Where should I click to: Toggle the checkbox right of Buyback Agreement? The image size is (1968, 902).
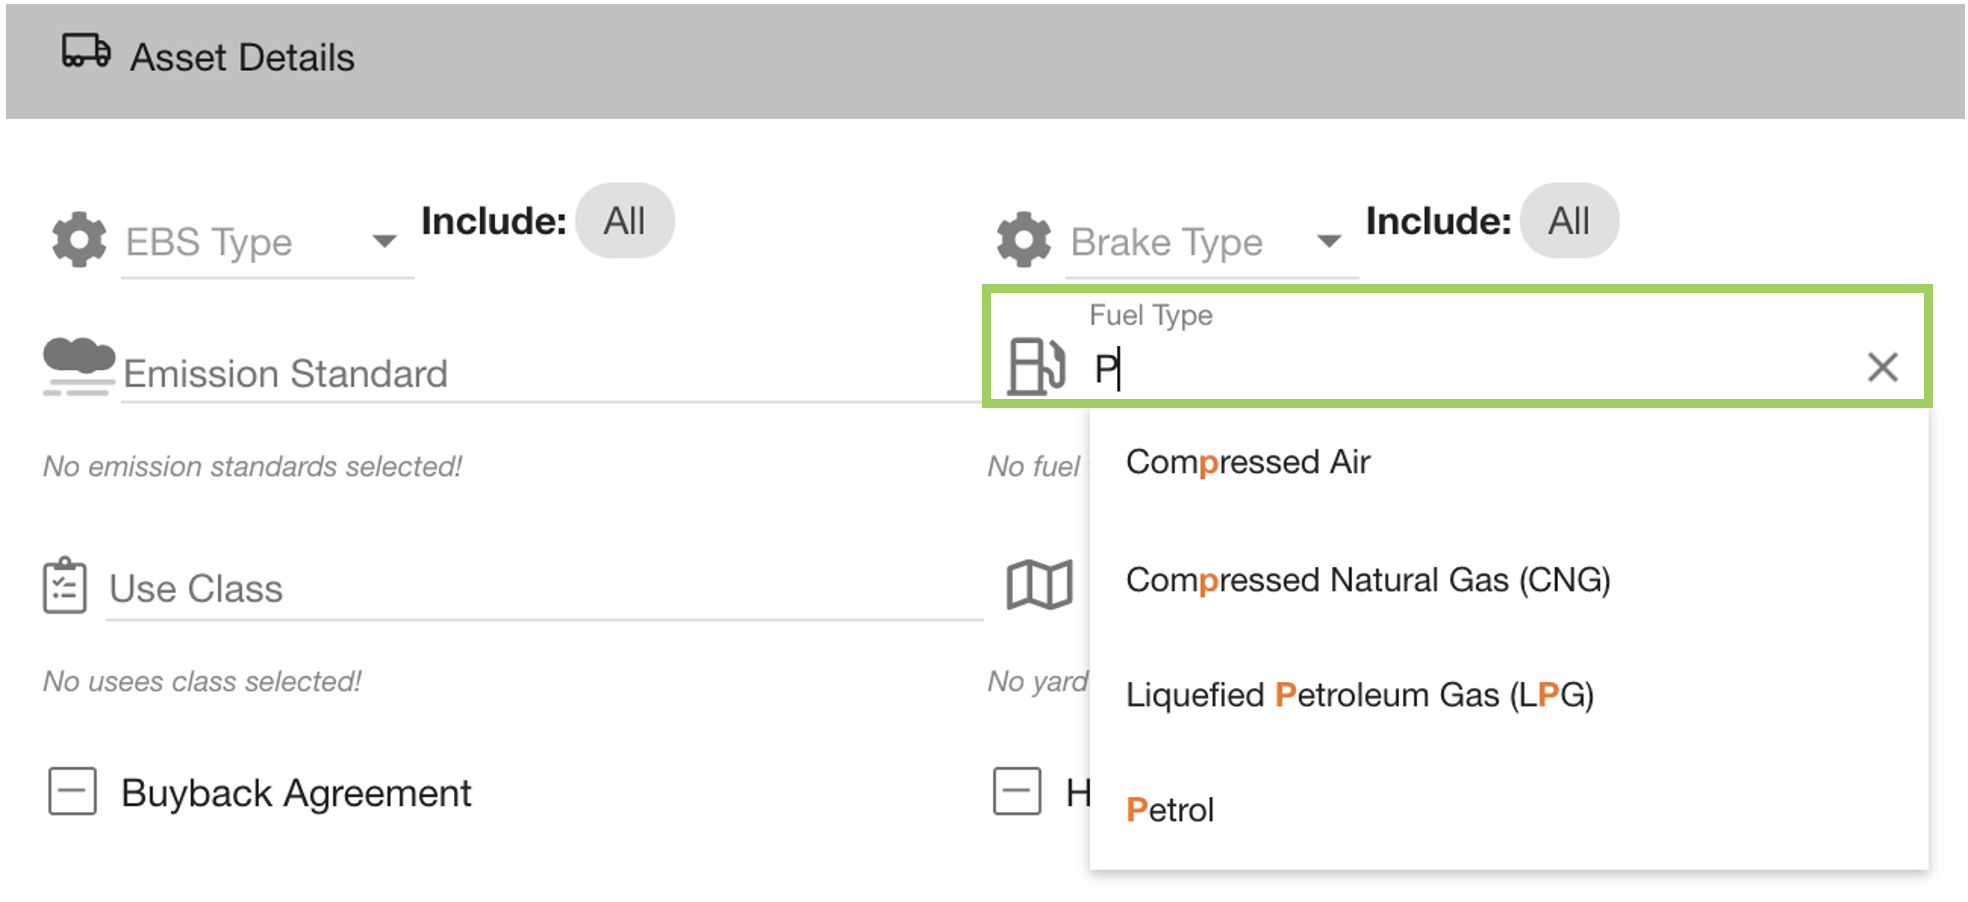pyautogui.click(x=1017, y=792)
